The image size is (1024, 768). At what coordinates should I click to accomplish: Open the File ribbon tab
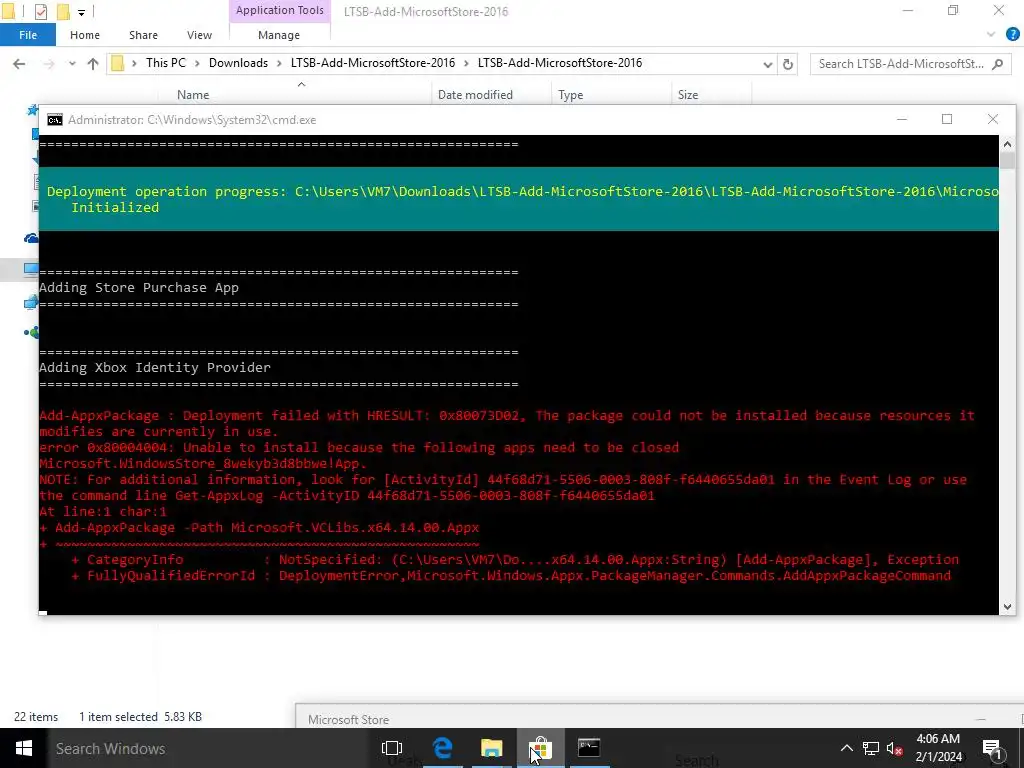tap(27, 35)
